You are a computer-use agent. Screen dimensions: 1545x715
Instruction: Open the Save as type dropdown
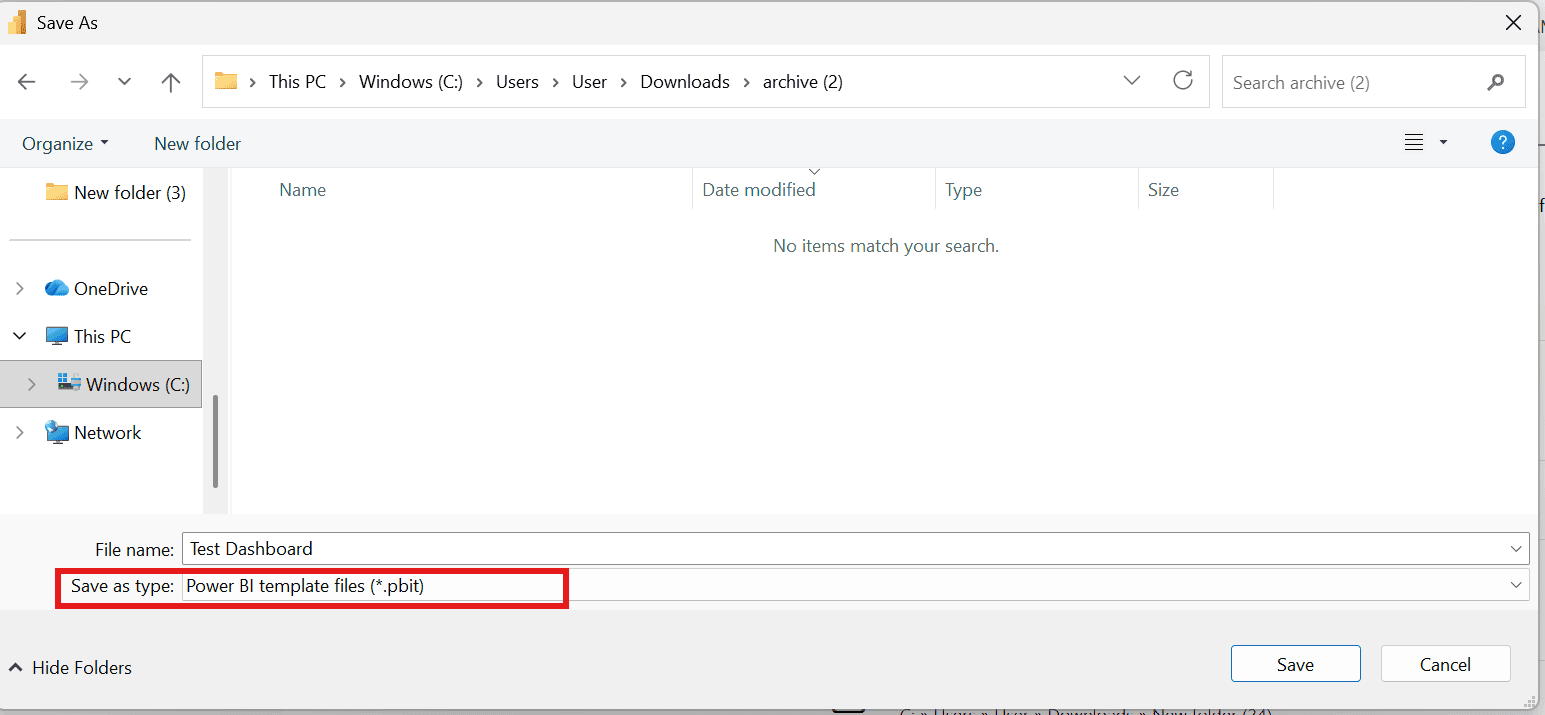1517,585
